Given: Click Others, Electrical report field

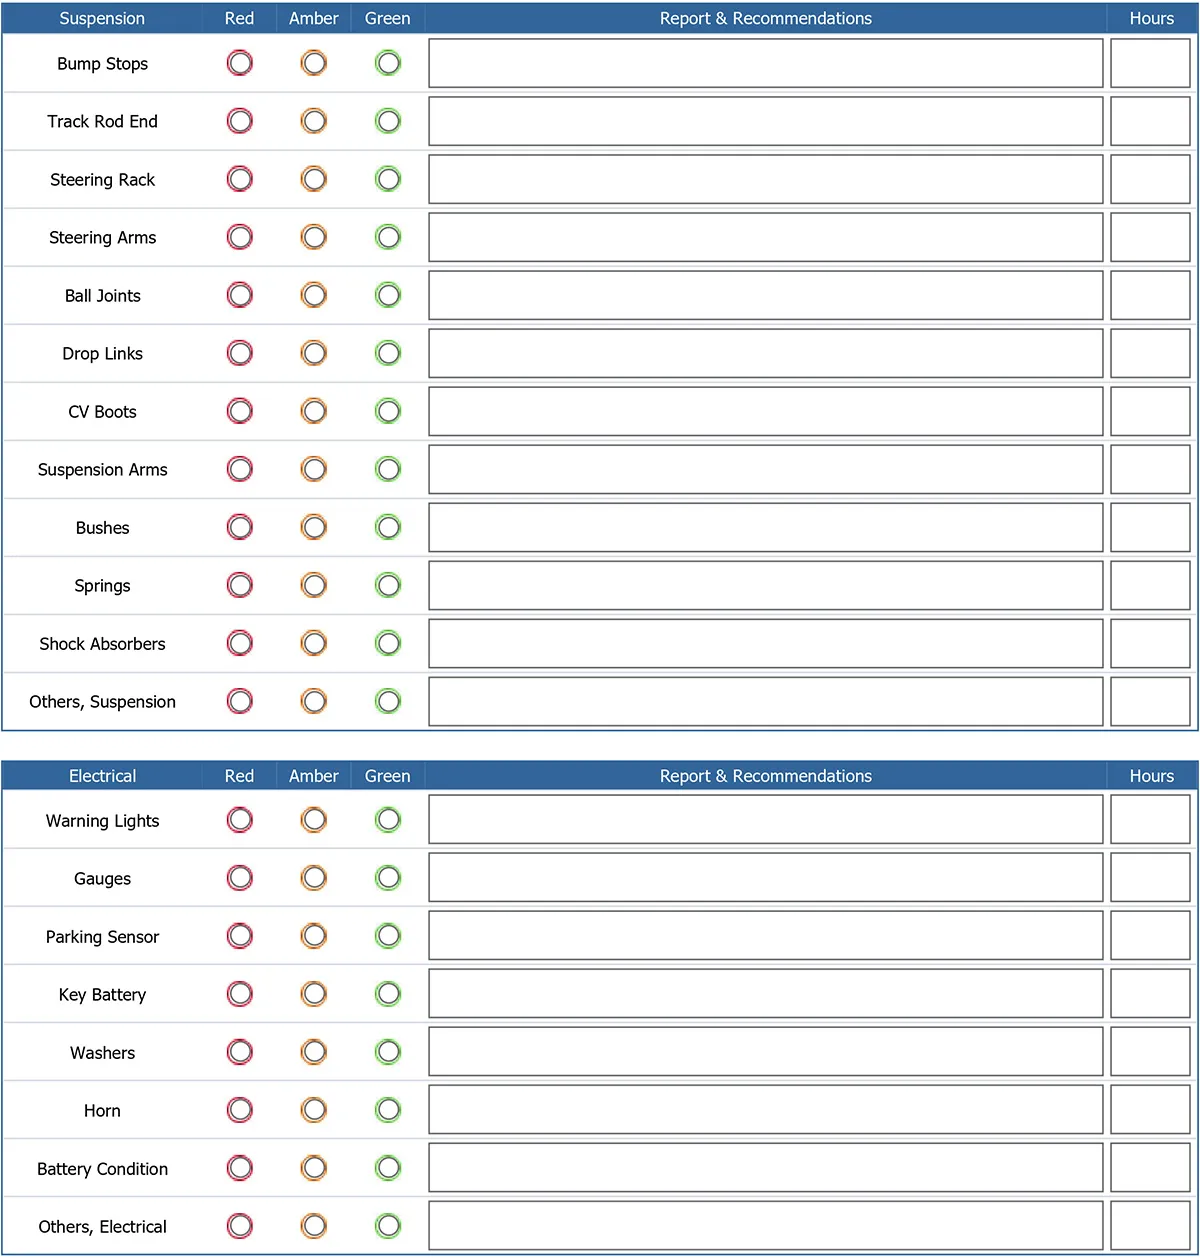Looking at the screenshot, I should 765,1226.
